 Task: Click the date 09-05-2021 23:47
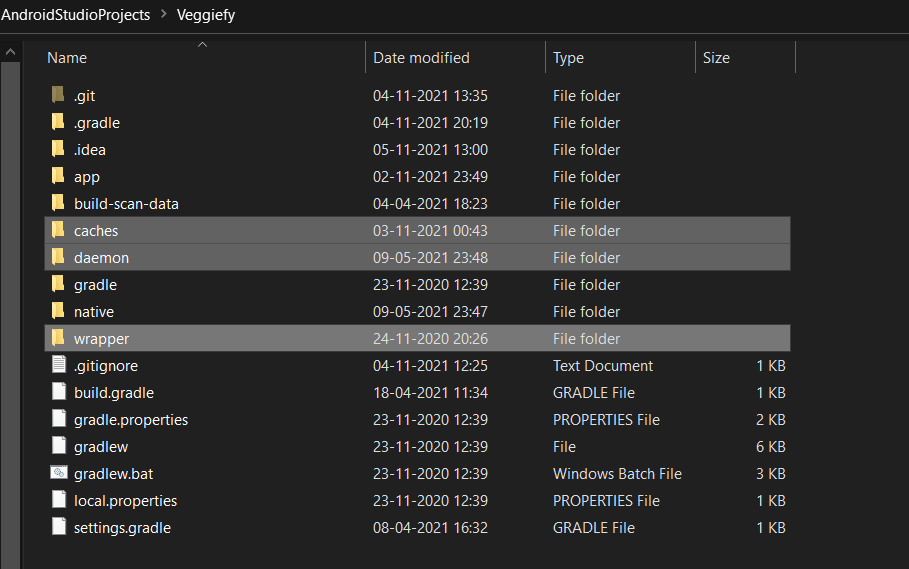point(430,312)
